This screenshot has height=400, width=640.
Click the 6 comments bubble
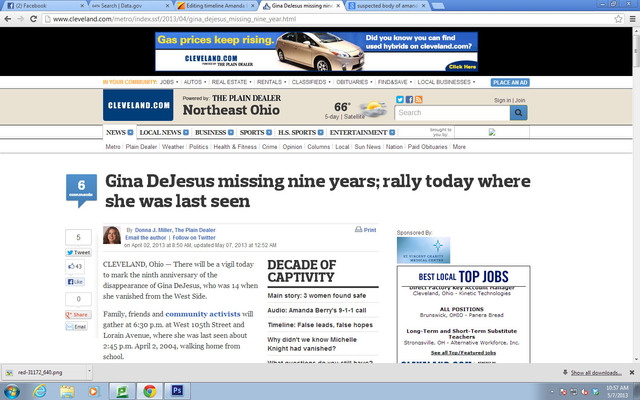point(82,189)
